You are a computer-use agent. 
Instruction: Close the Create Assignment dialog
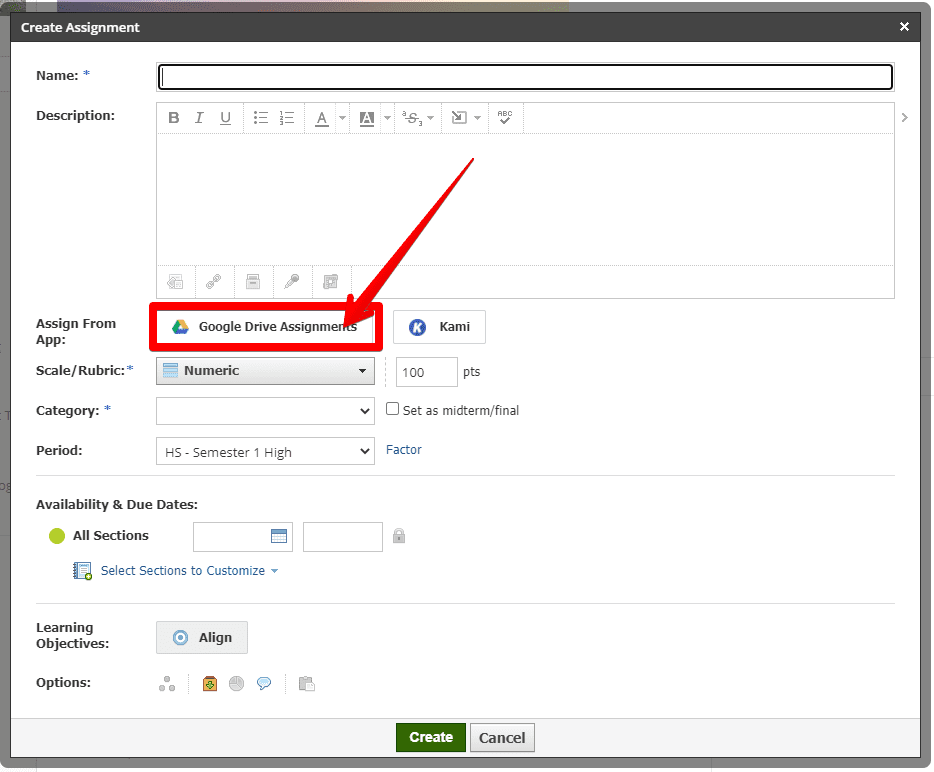click(x=904, y=27)
